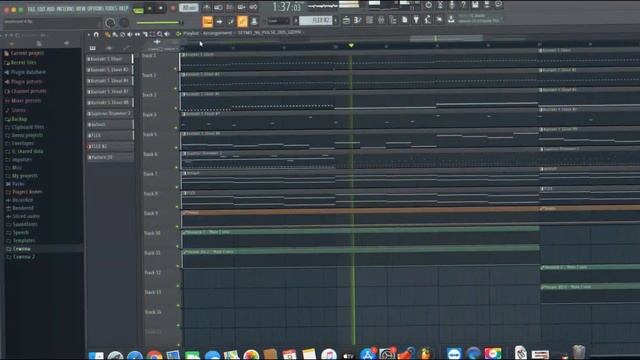640x360 pixels.
Task: Toggle the recording countdown icon
Action: pos(230,7)
